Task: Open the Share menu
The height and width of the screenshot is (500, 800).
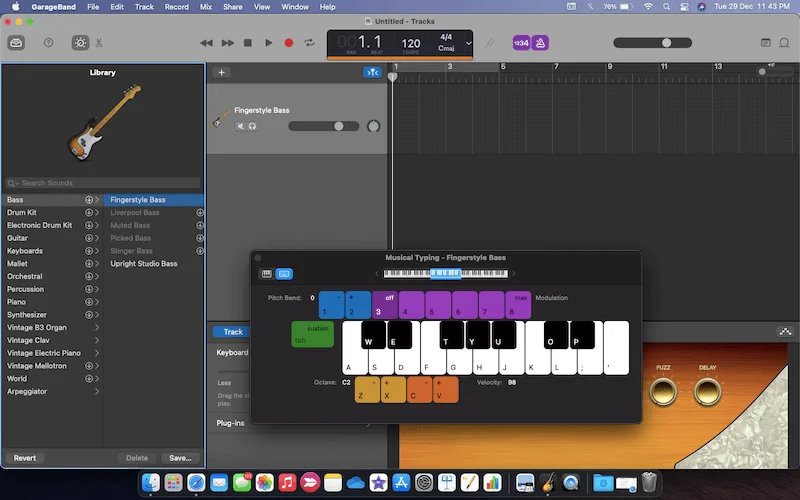Action: 233,7
